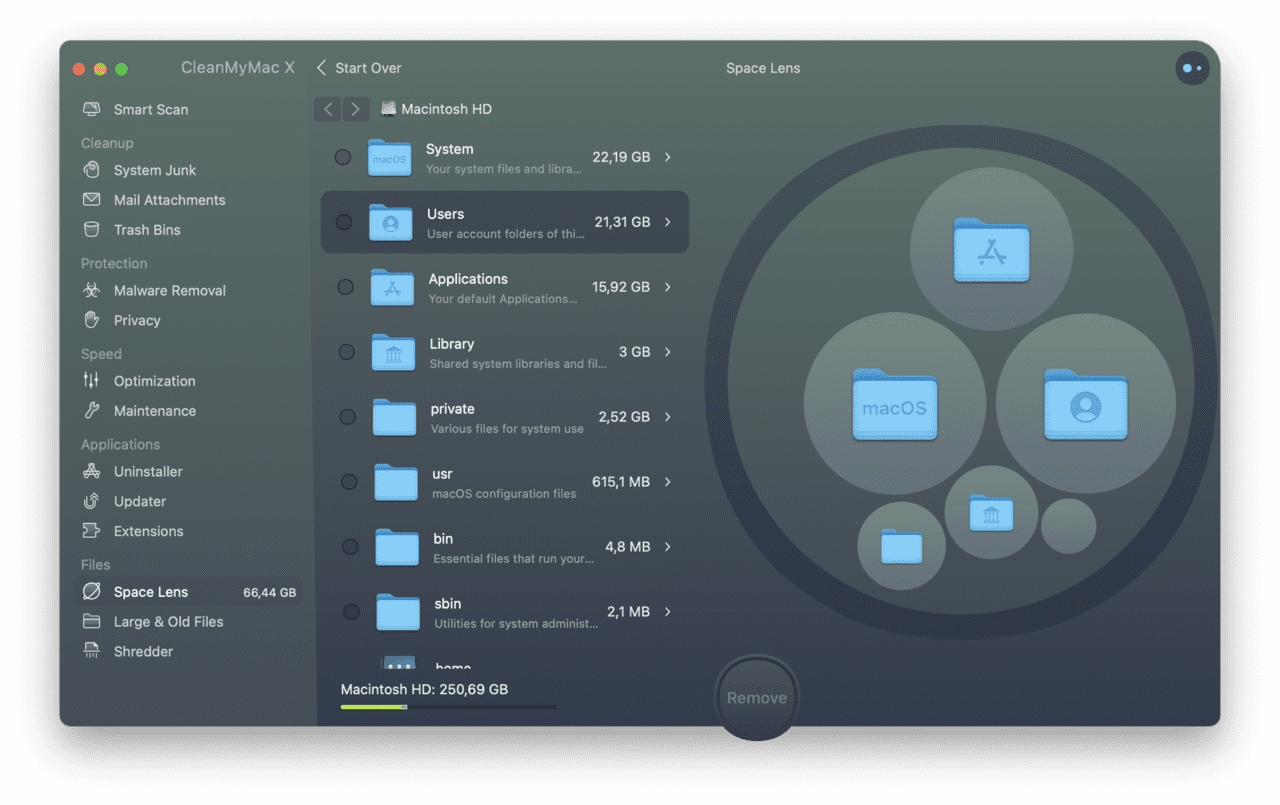Select the Users folder checkbox
Screen dimensions: 1280x805
pos(344,222)
